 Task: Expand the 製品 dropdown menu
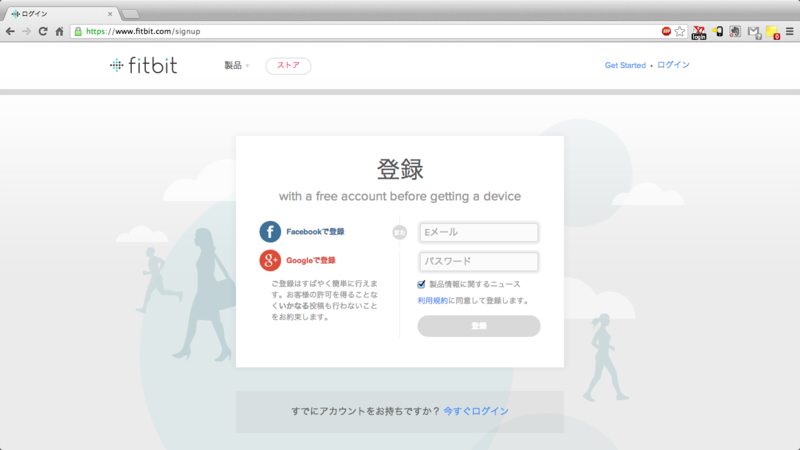point(237,65)
